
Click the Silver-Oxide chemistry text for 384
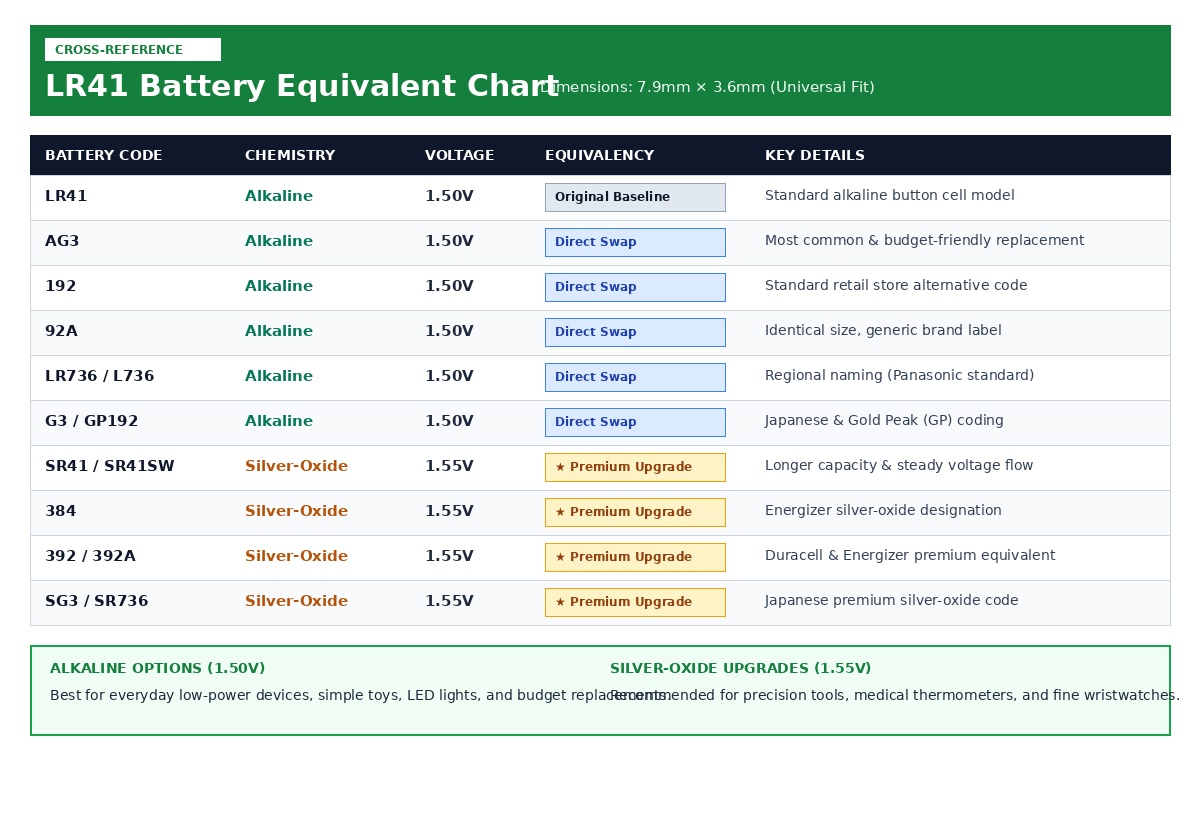point(296,512)
